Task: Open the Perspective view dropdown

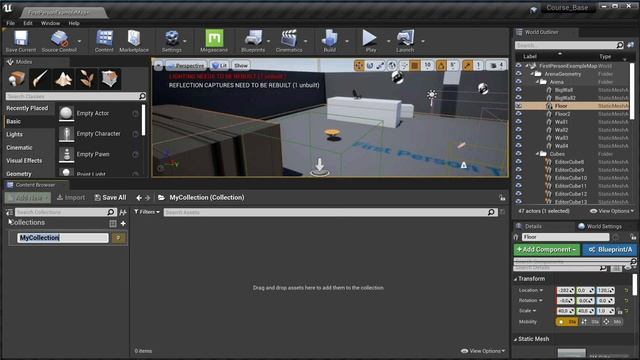Action: pos(186,65)
